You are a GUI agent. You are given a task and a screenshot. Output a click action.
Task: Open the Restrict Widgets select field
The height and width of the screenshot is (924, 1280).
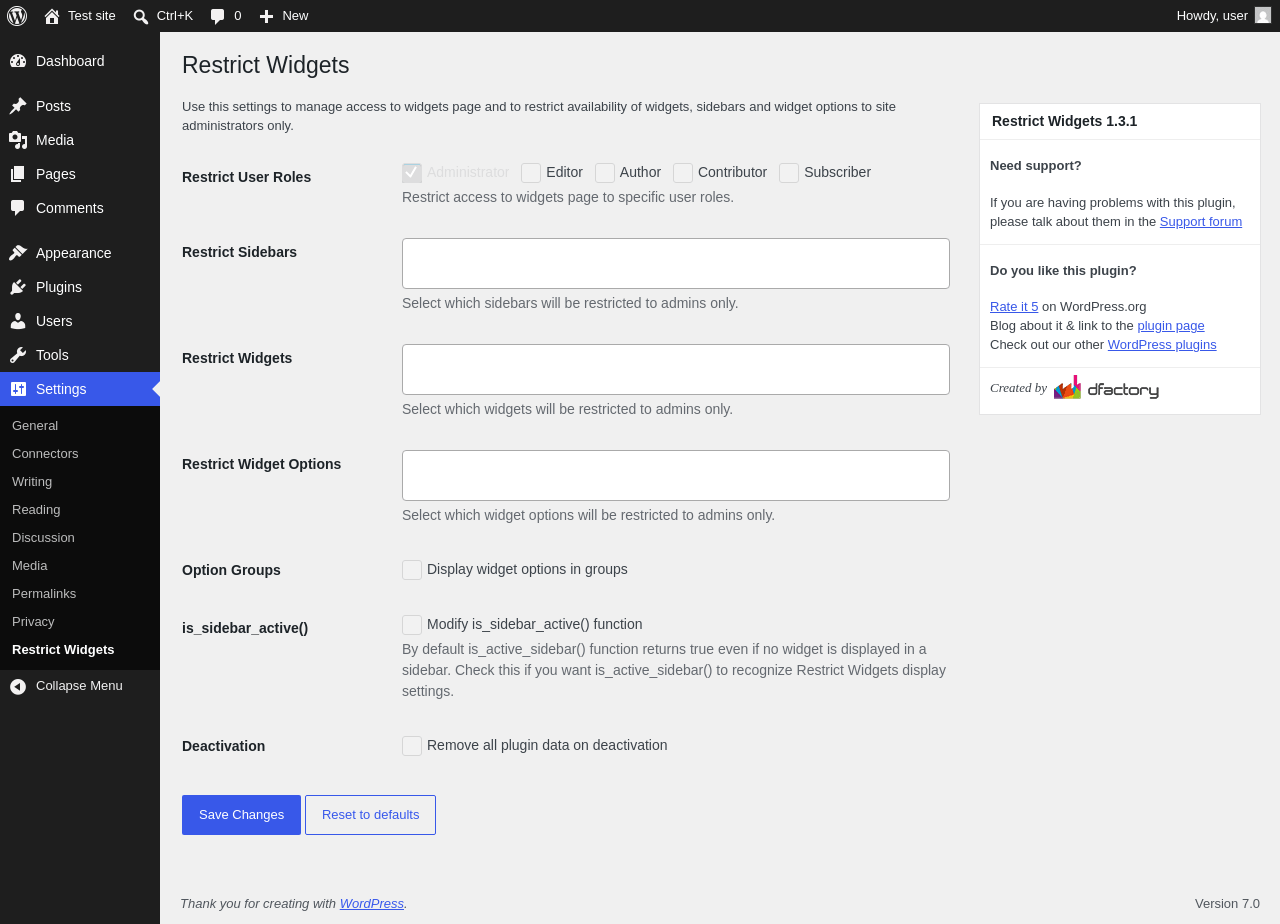click(676, 369)
